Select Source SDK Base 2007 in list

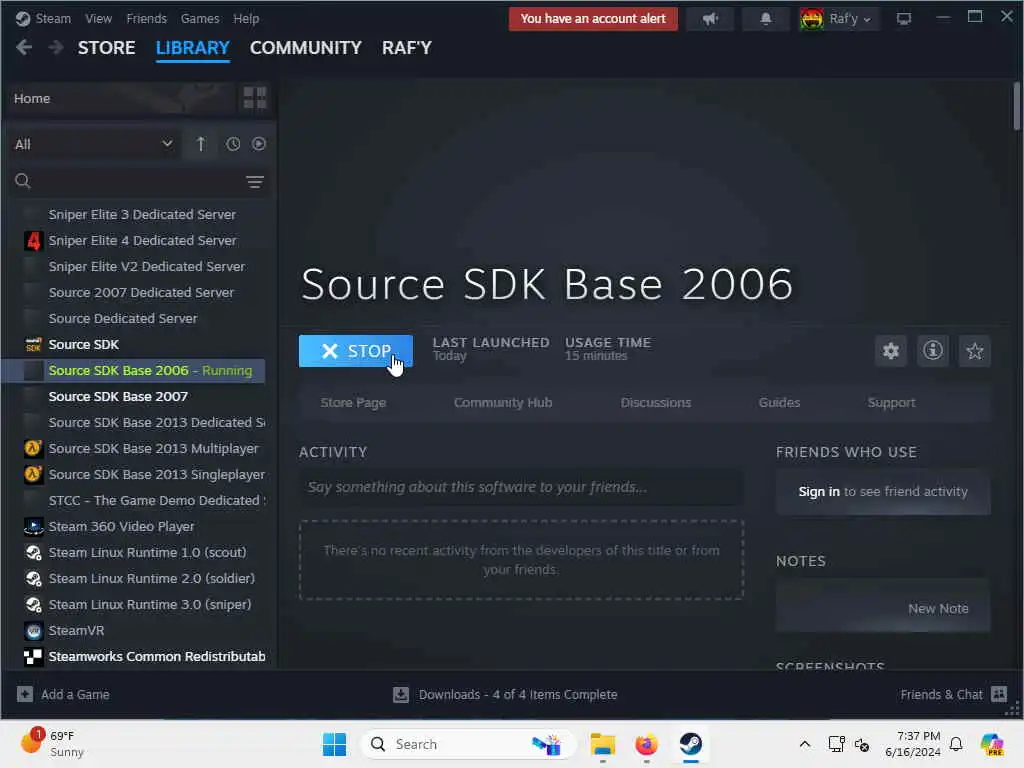point(118,396)
